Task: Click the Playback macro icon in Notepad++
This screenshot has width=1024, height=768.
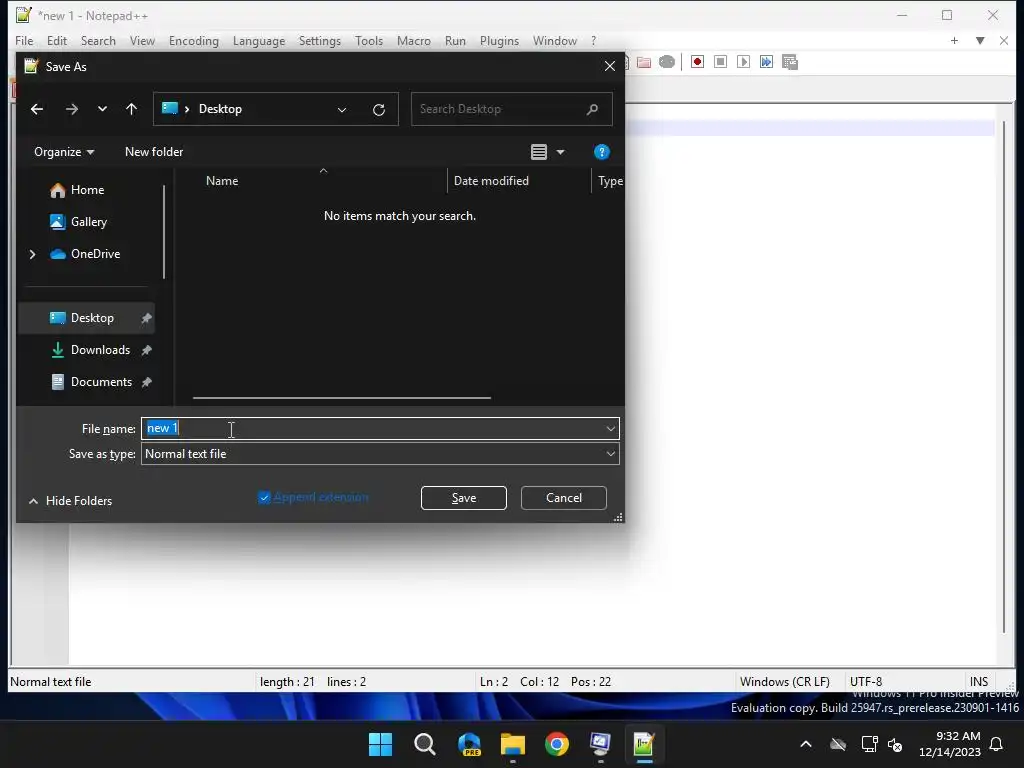Action: tap(743, 62)
